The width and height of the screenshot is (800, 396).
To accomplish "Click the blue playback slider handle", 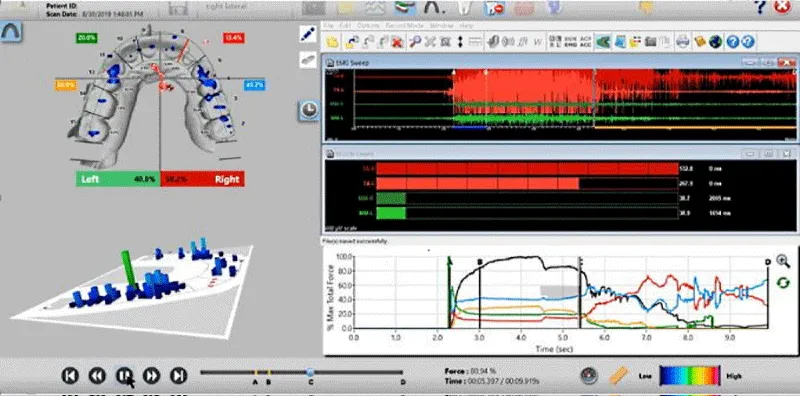I will click(x=310, y=373).
